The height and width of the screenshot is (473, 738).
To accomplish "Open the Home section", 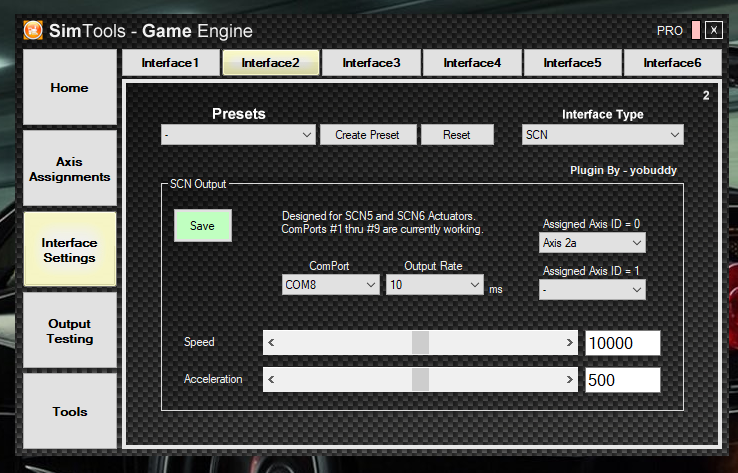I will click(x=70, y=87).
